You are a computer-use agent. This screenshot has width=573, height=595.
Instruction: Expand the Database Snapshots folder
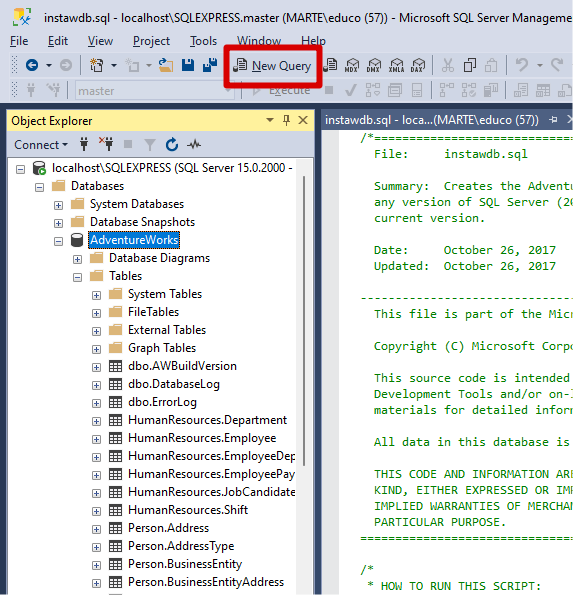click(x=58, y=223)
